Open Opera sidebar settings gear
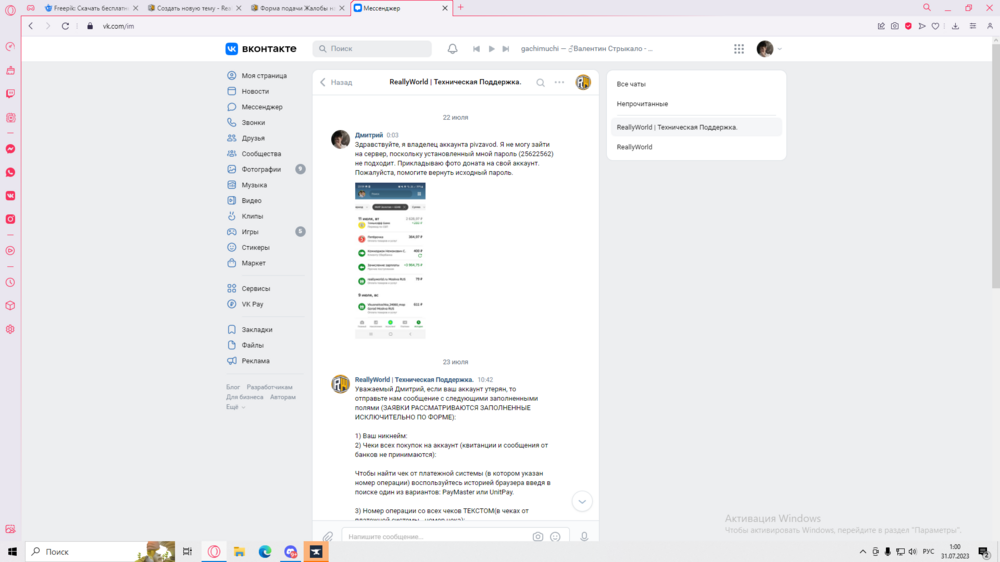 point(10,329)
